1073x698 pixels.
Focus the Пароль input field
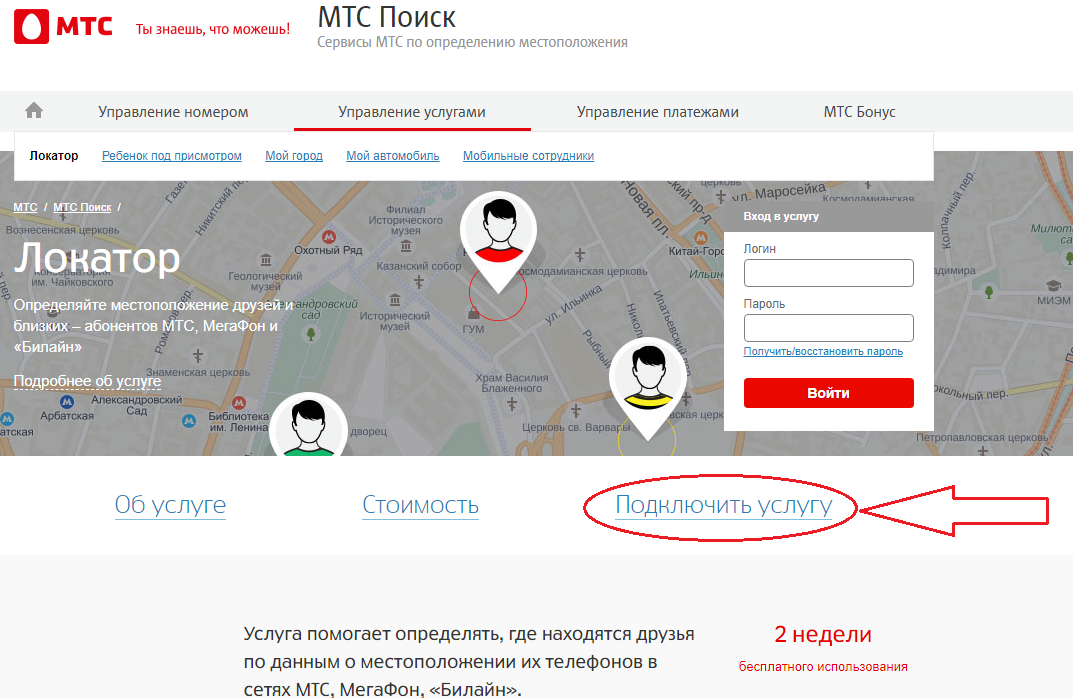[x=829, y=328]
